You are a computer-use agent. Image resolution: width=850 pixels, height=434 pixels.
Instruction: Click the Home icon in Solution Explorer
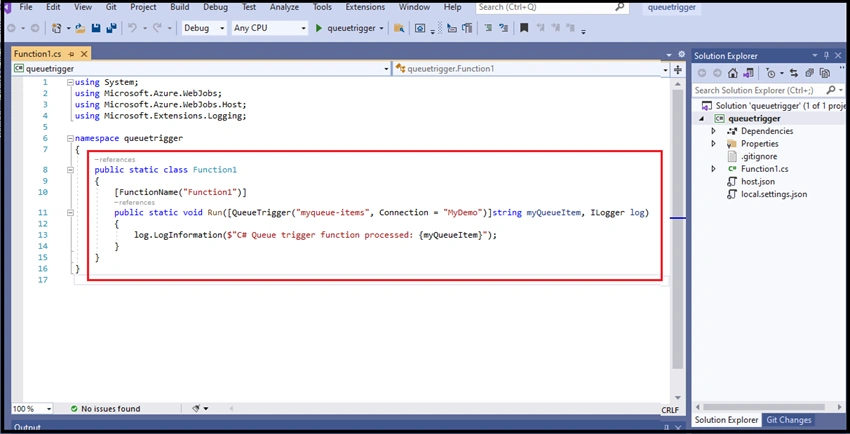(x=733, y=73)
